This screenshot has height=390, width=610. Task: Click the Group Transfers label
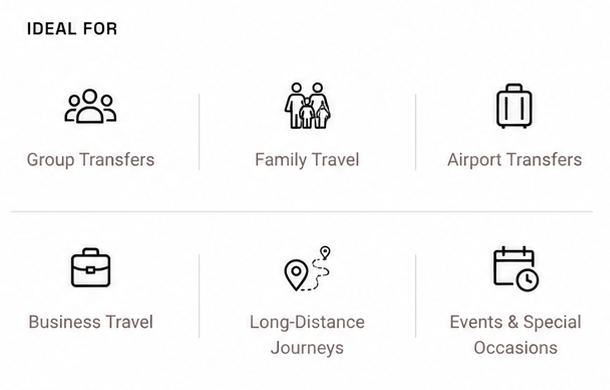[91, 160]
